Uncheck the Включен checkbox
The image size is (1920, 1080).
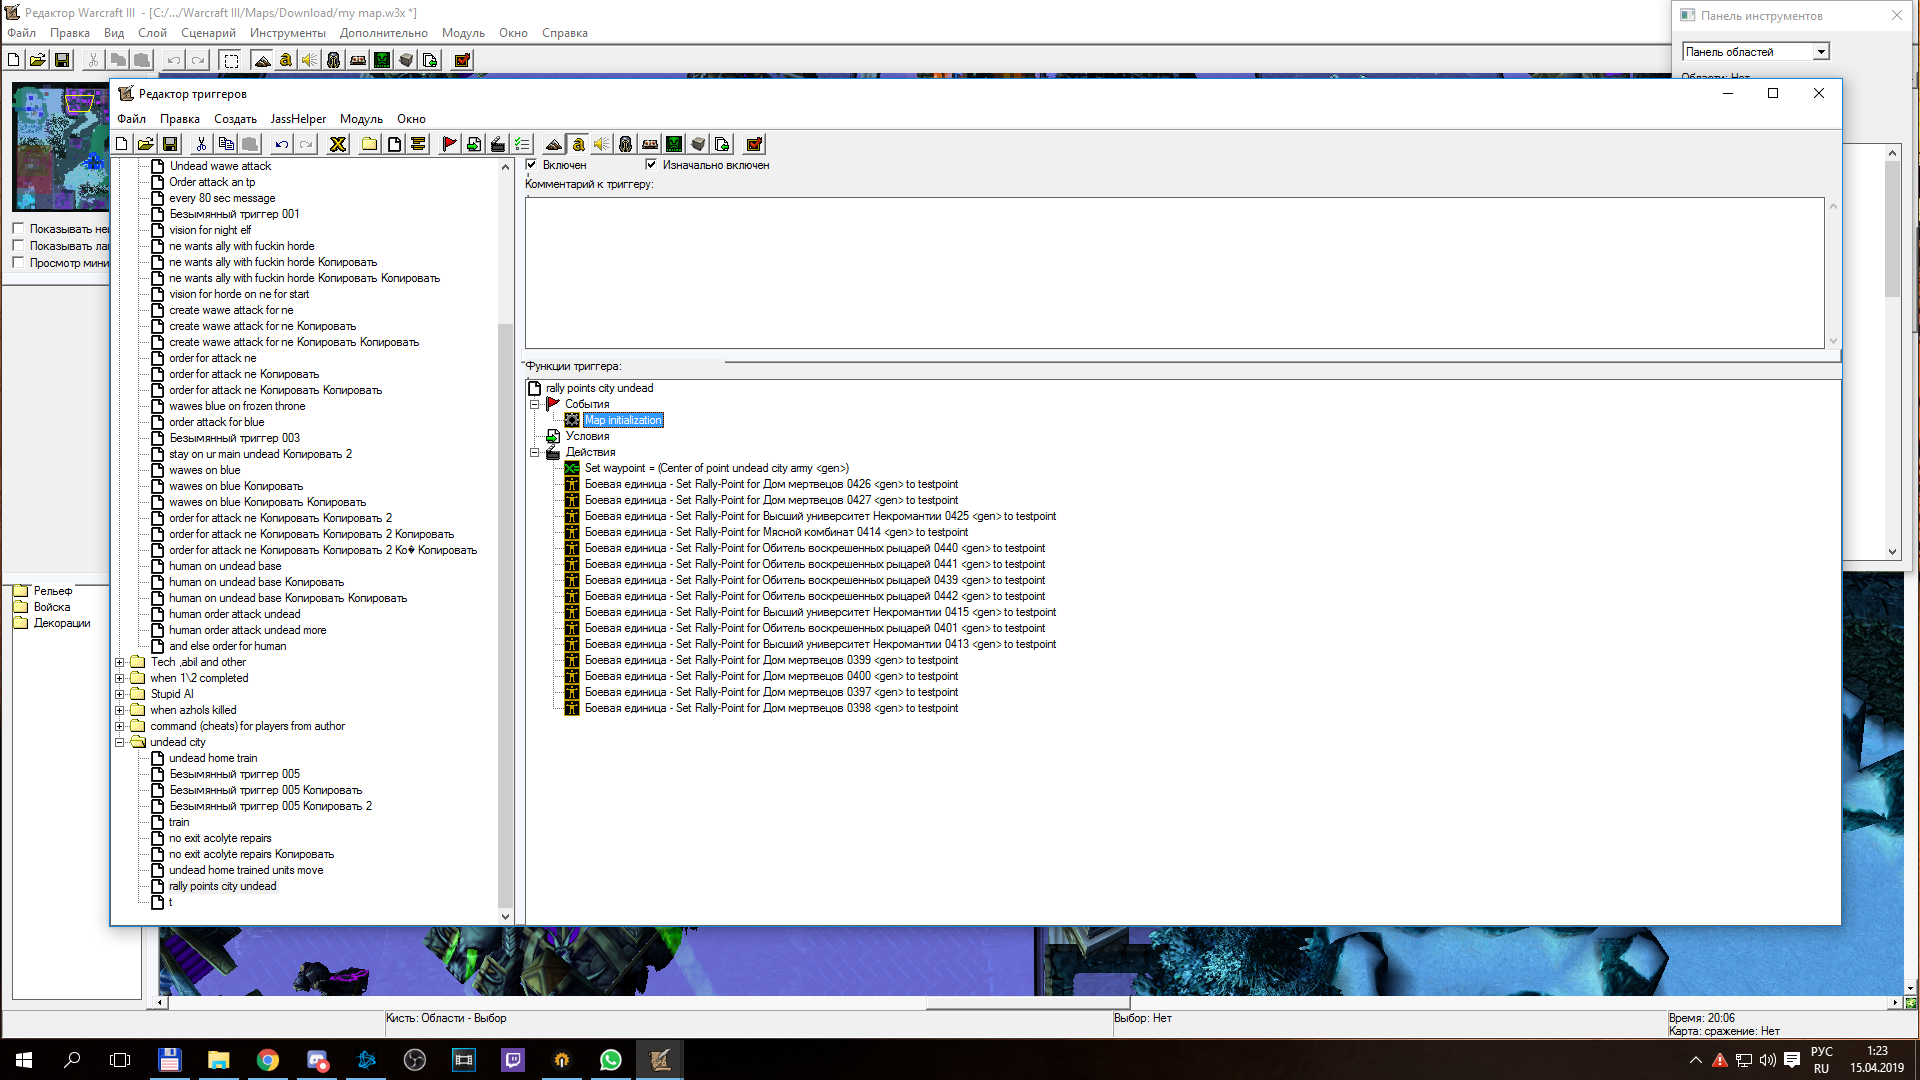531,165
